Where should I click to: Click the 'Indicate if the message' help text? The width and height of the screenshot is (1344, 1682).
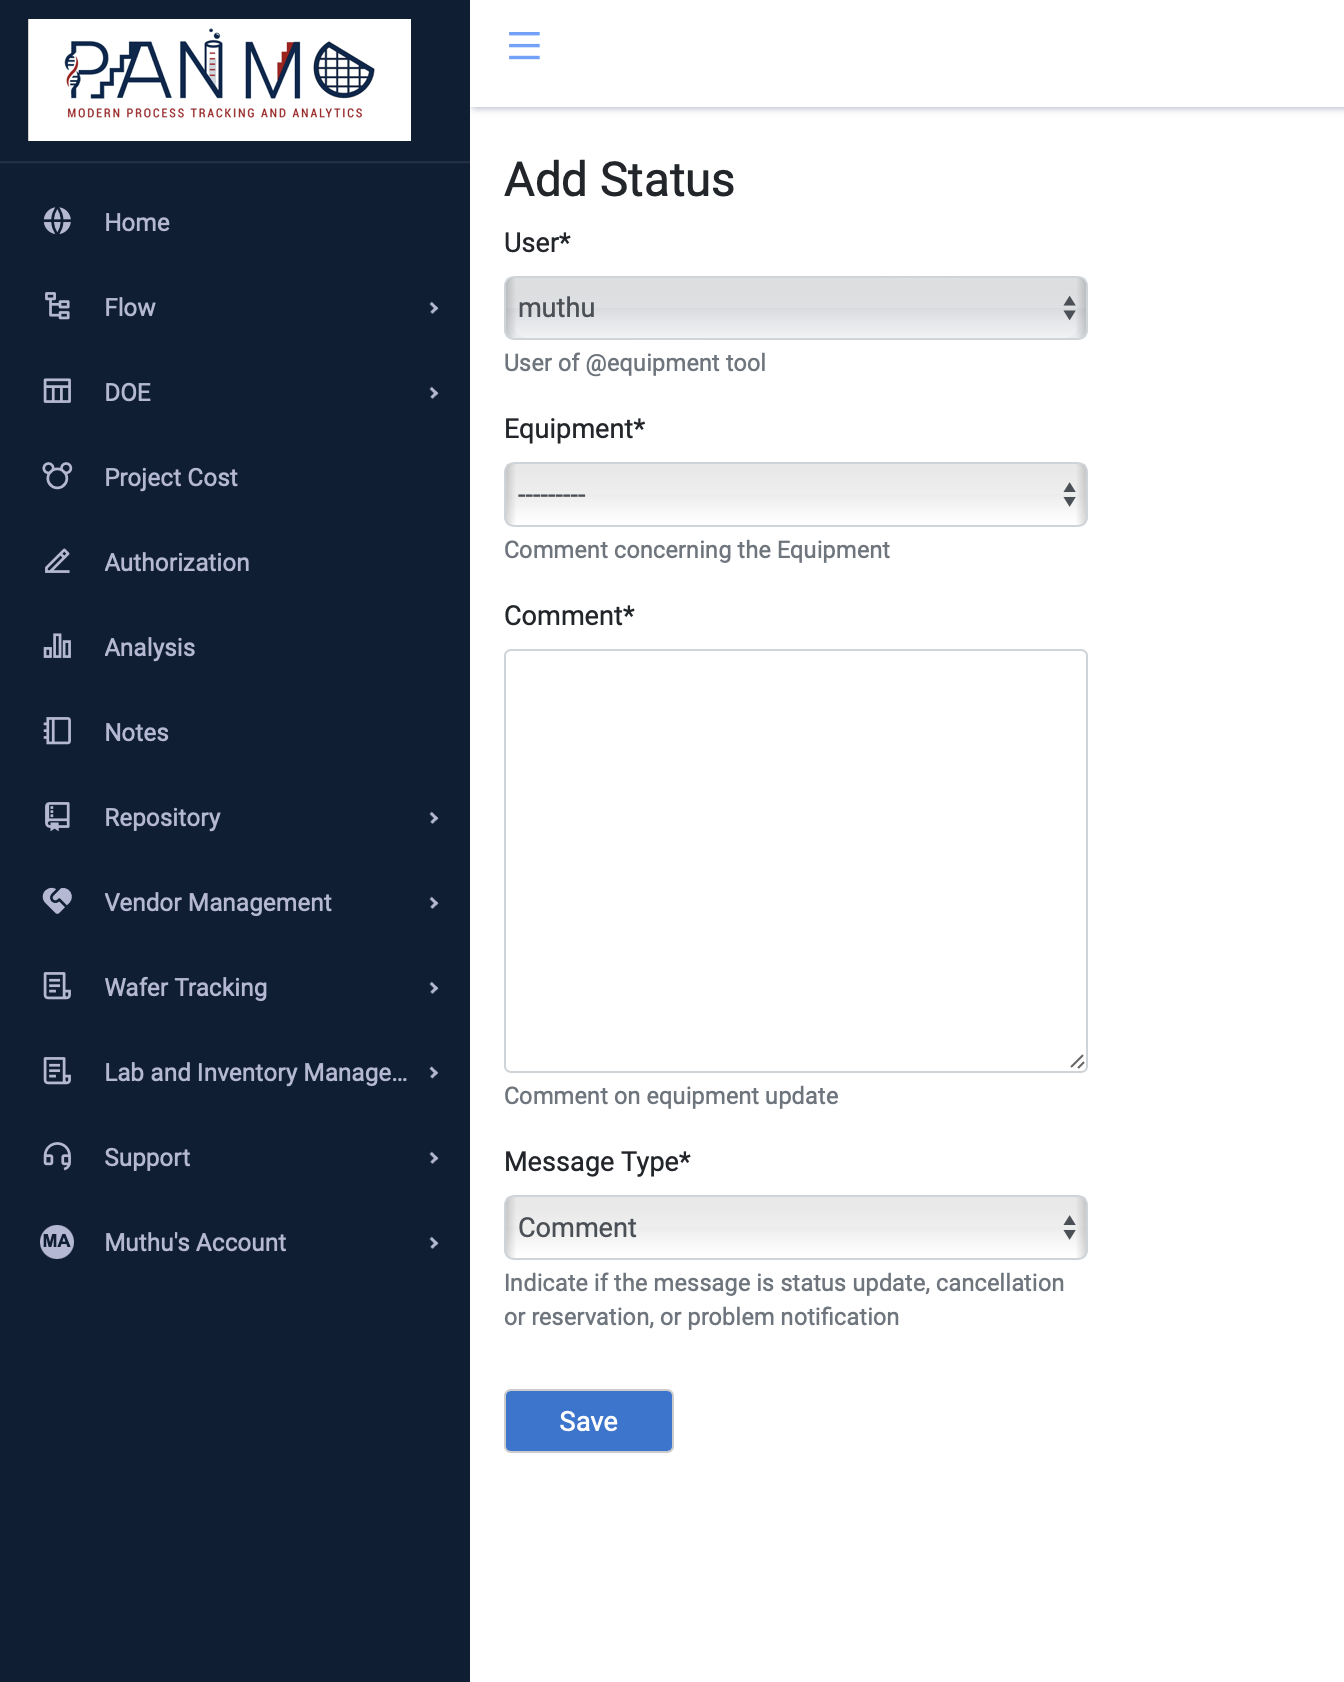coord(784,1300)
